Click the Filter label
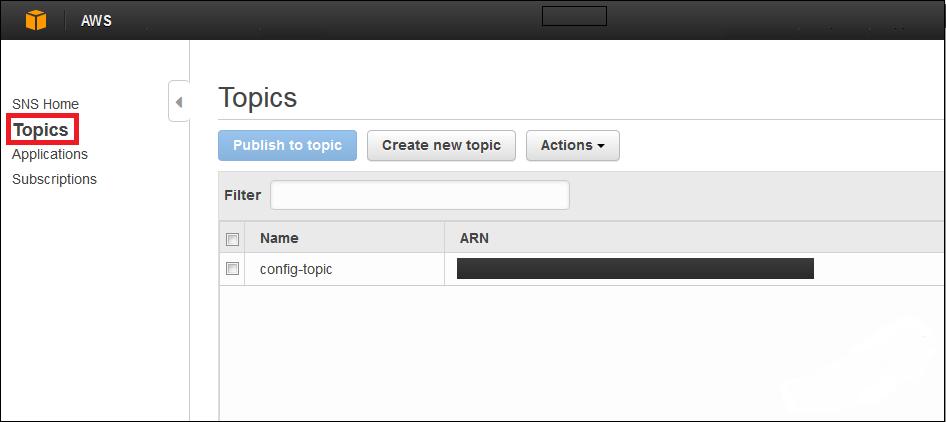Viewport: 946px width, 422px height. pos(243,195)
